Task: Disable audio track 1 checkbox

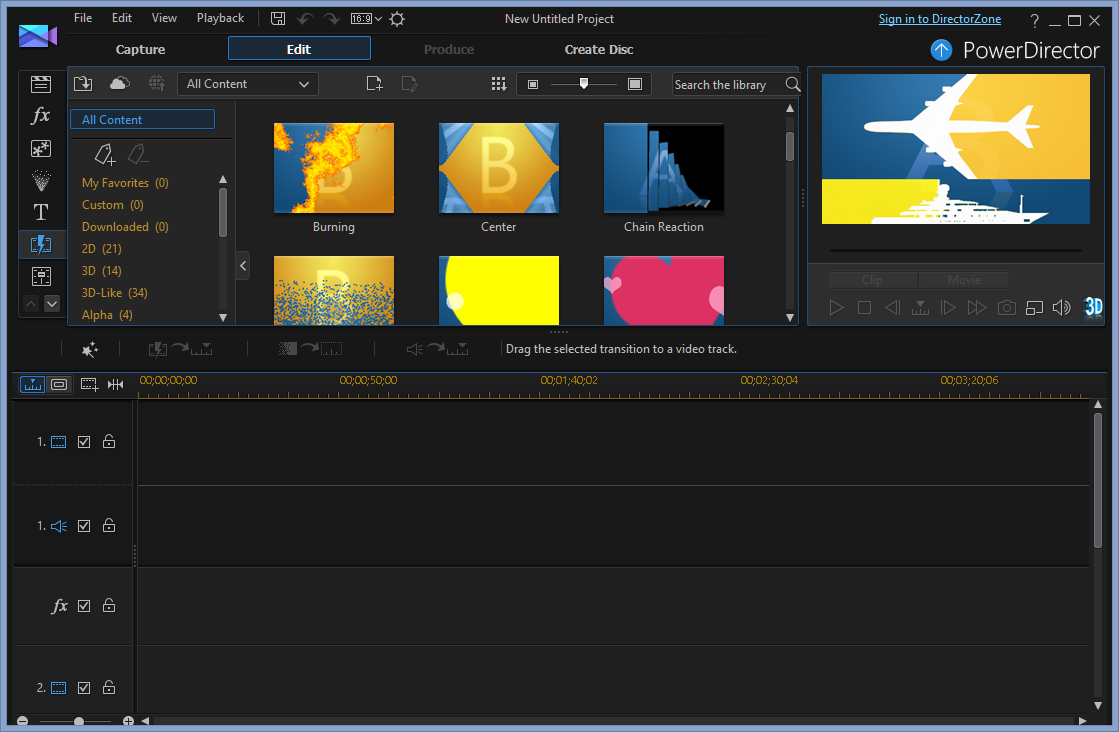Action: (x=84, y=526)
